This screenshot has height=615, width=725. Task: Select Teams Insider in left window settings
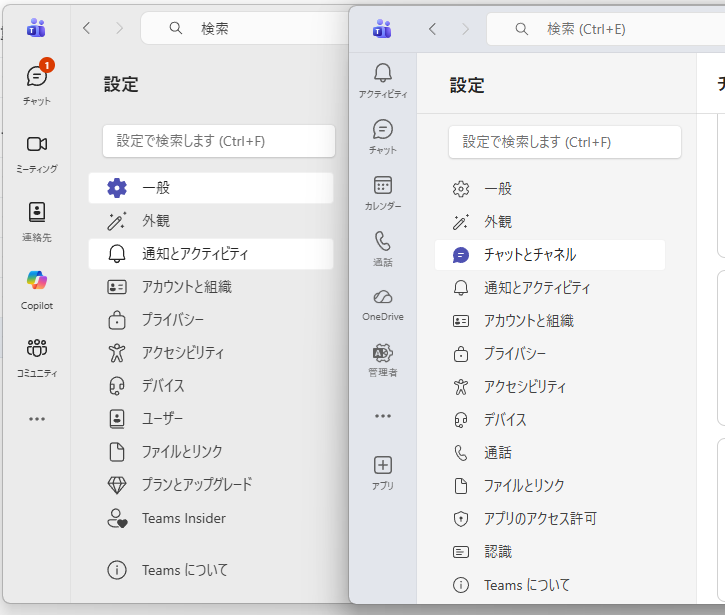[211, 518]
